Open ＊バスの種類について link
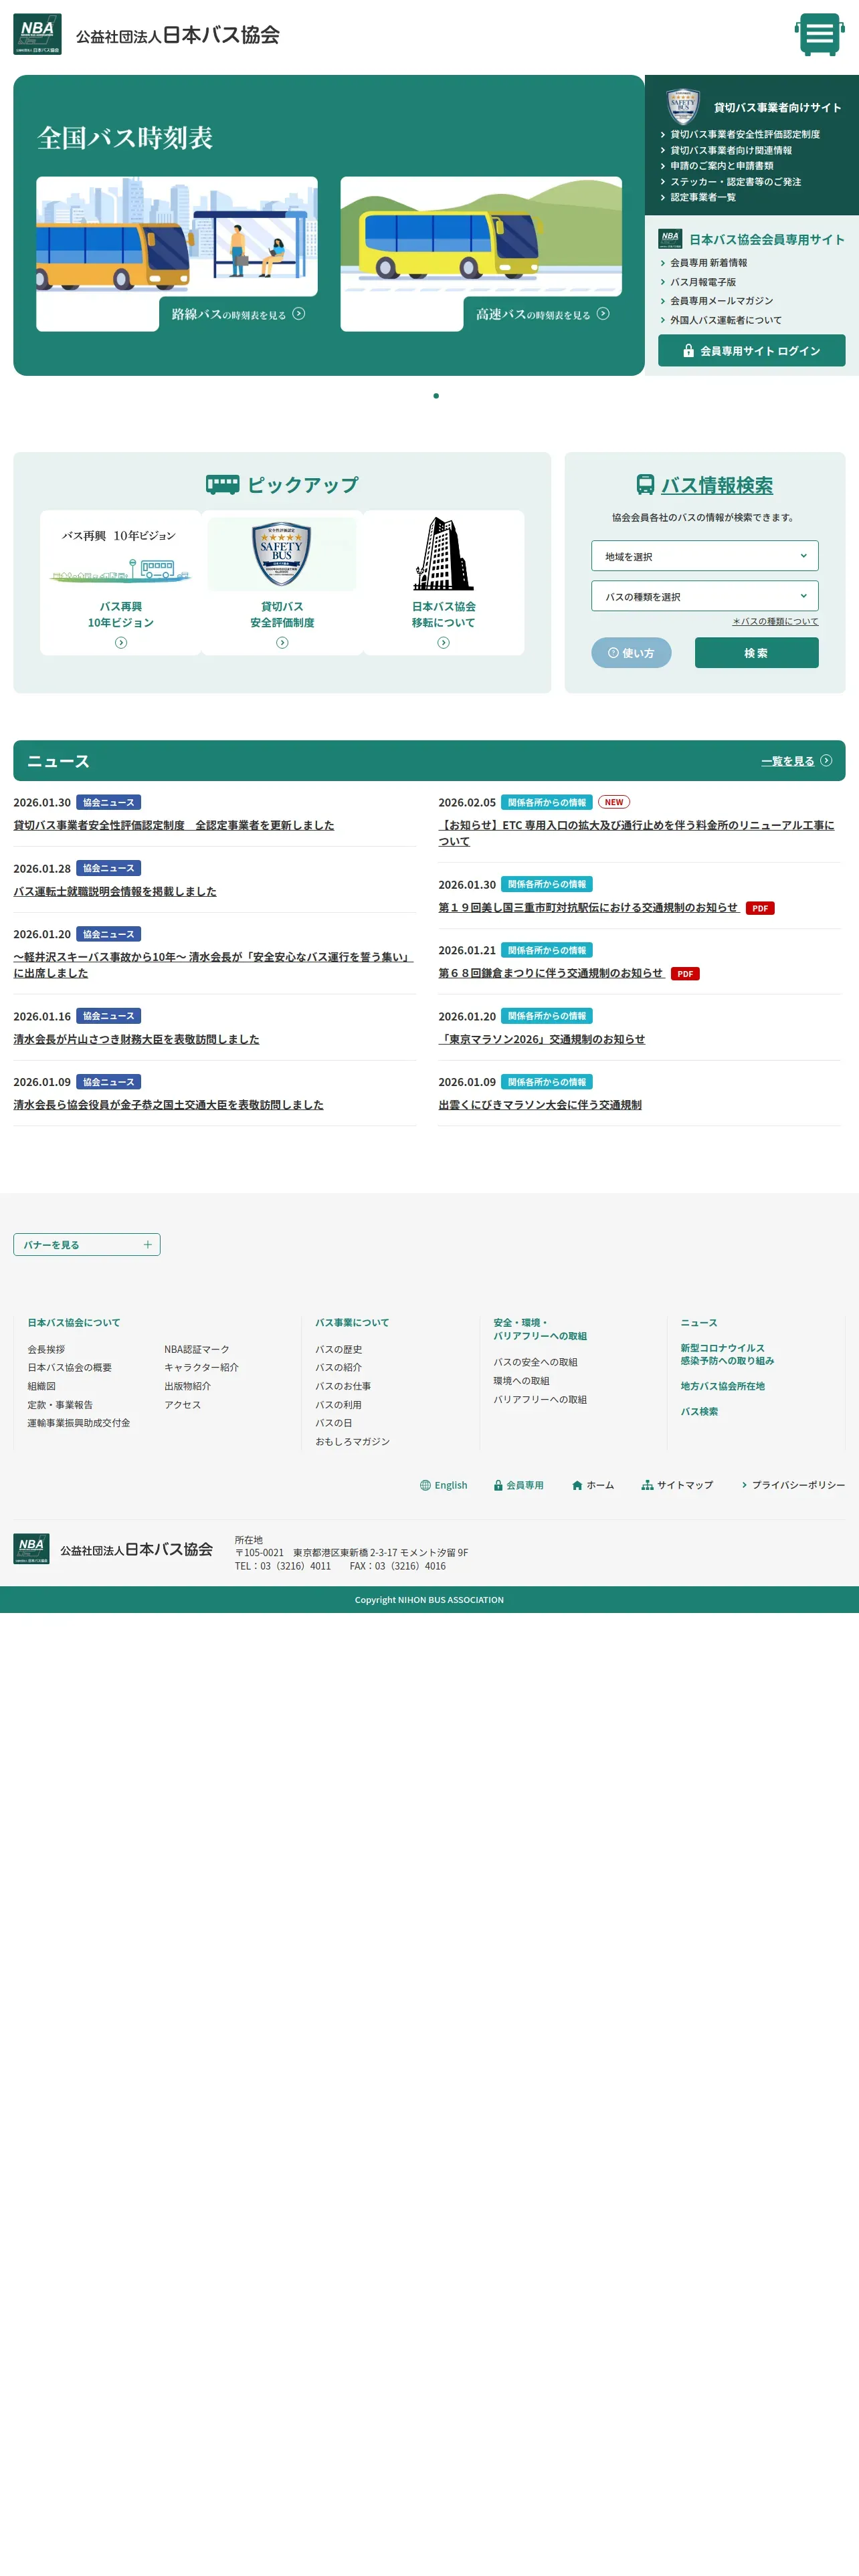 click(x=775, y=621)
